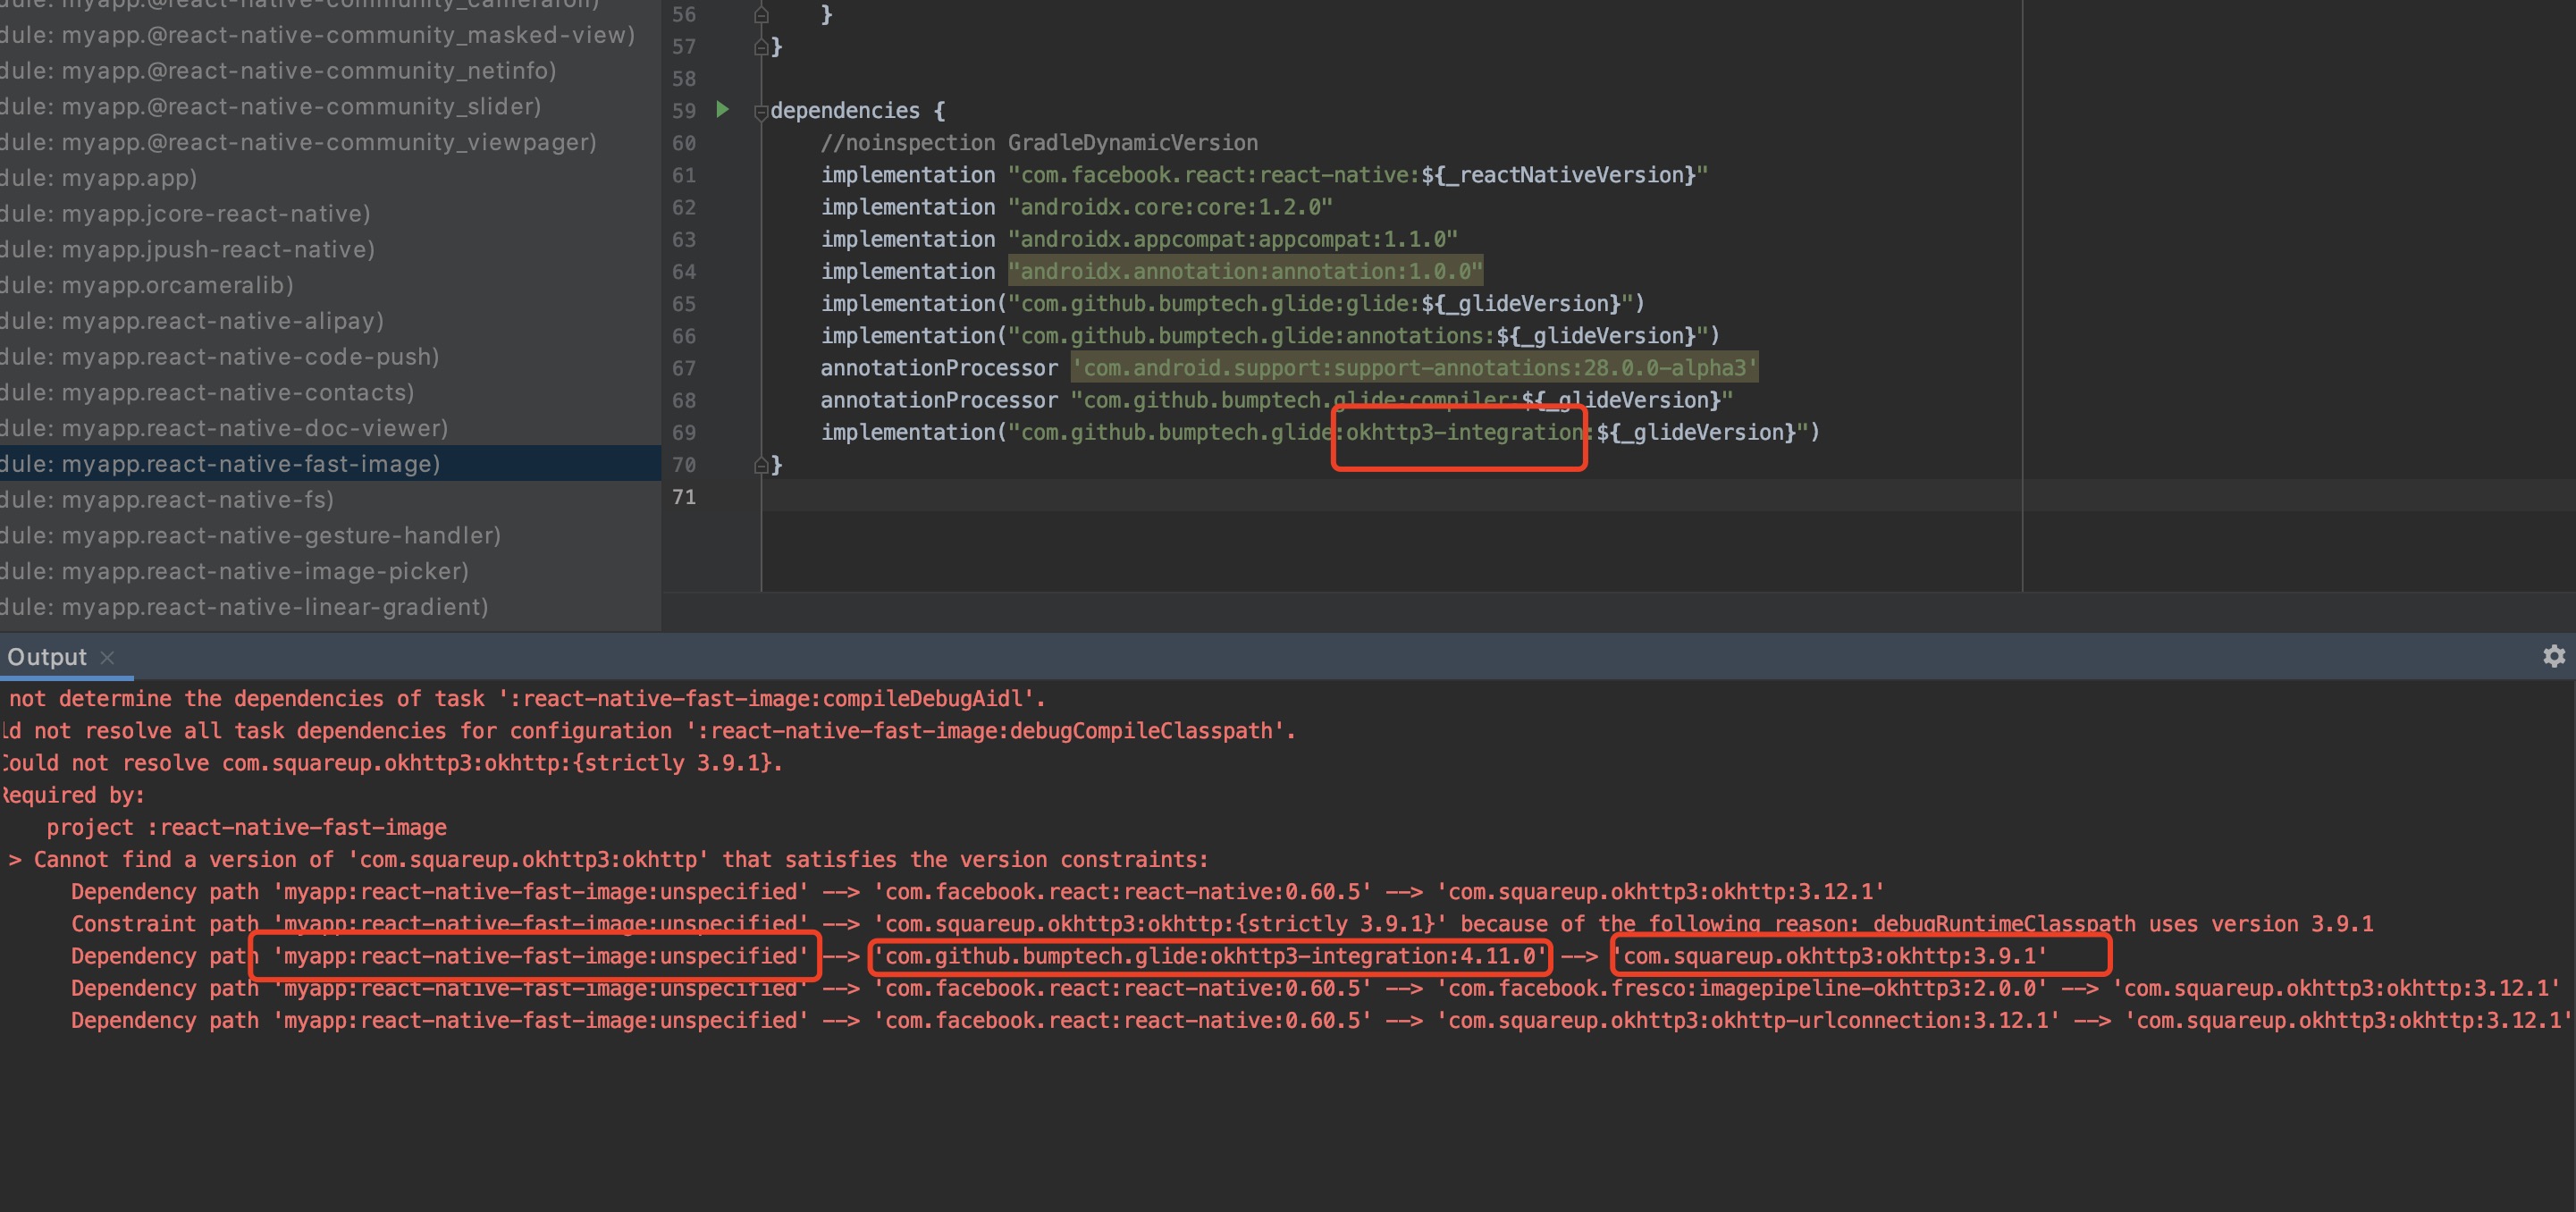The image size is (2576, 1212).
Task: Close the Output tab
Action: pos(107,657)
